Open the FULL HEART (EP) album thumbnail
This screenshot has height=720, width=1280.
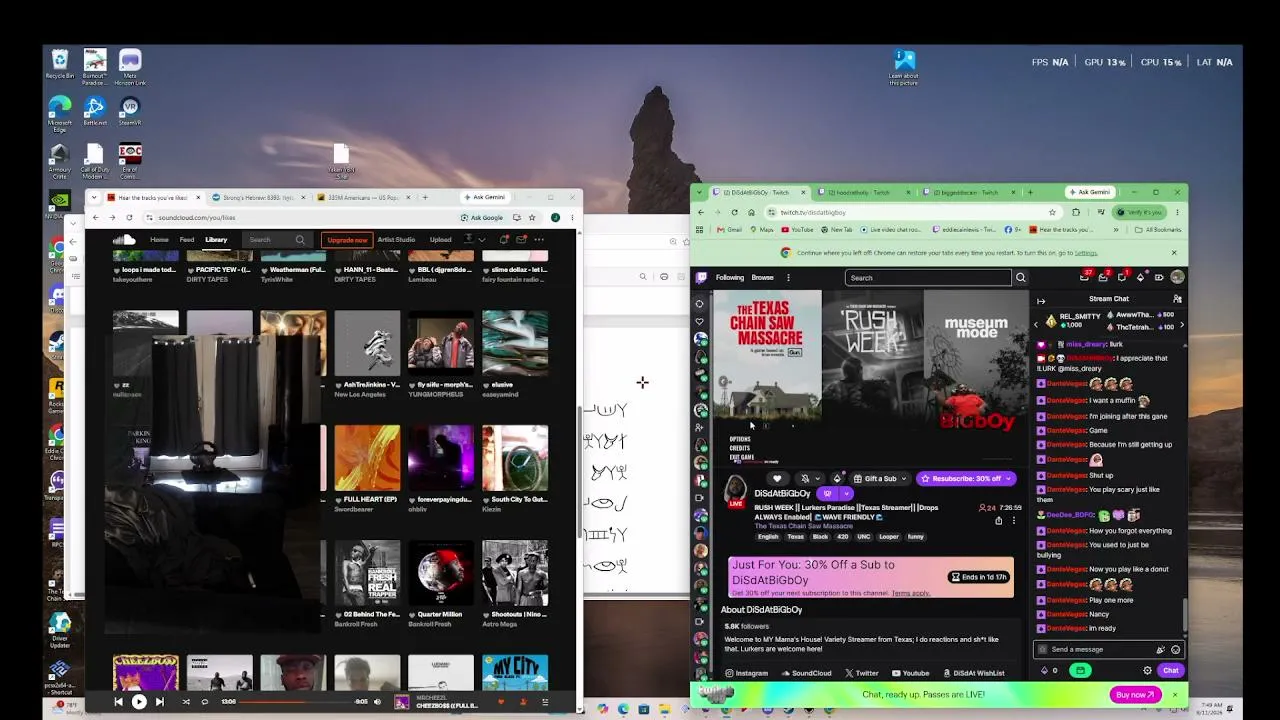click(x=367, y=458)
